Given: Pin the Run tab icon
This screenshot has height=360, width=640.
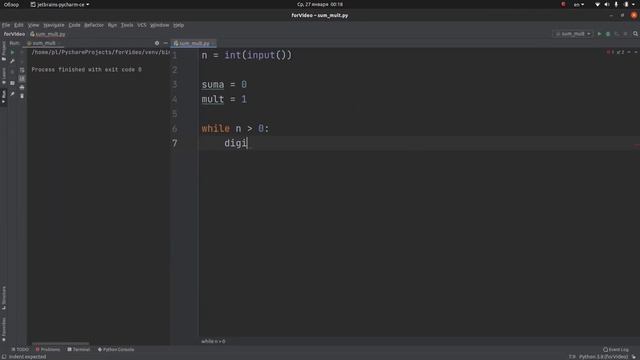Looking at the screenshot, I should [x=12, y=94].
